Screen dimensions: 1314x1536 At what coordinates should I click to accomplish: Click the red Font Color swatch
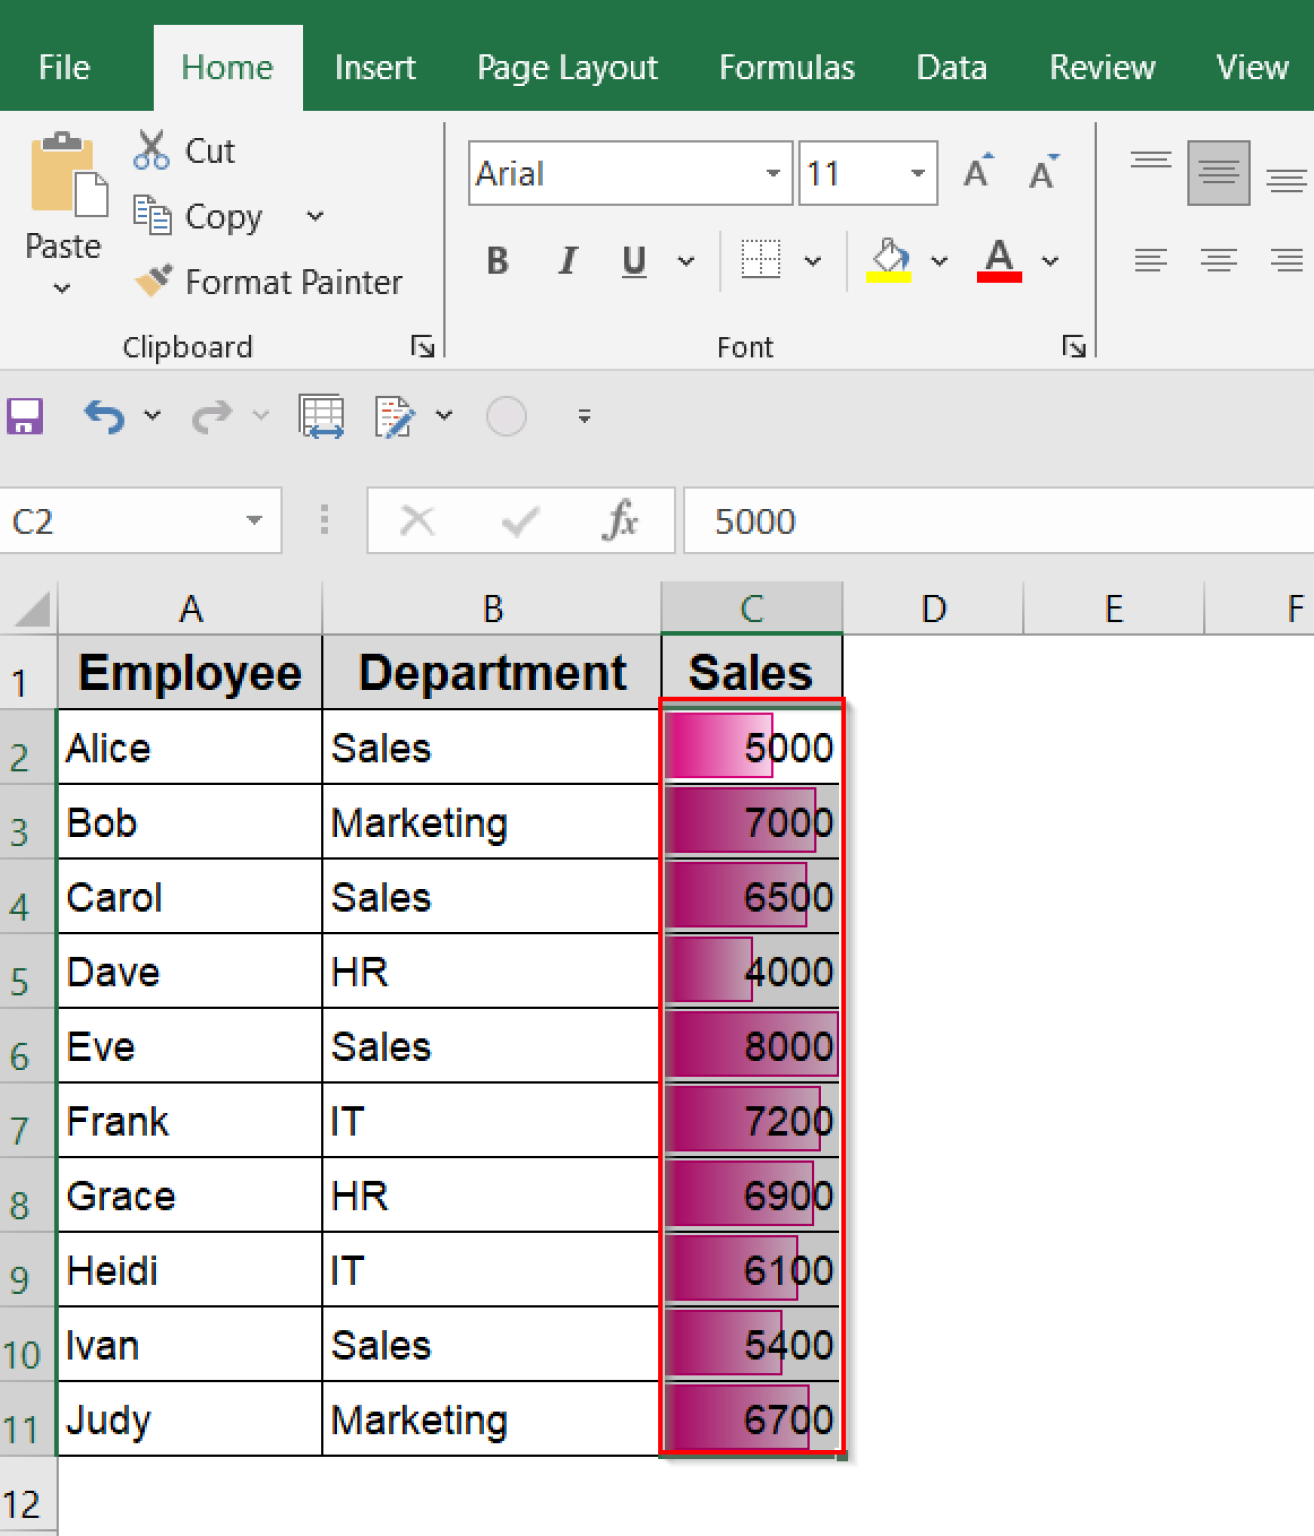tap(998, 261)
